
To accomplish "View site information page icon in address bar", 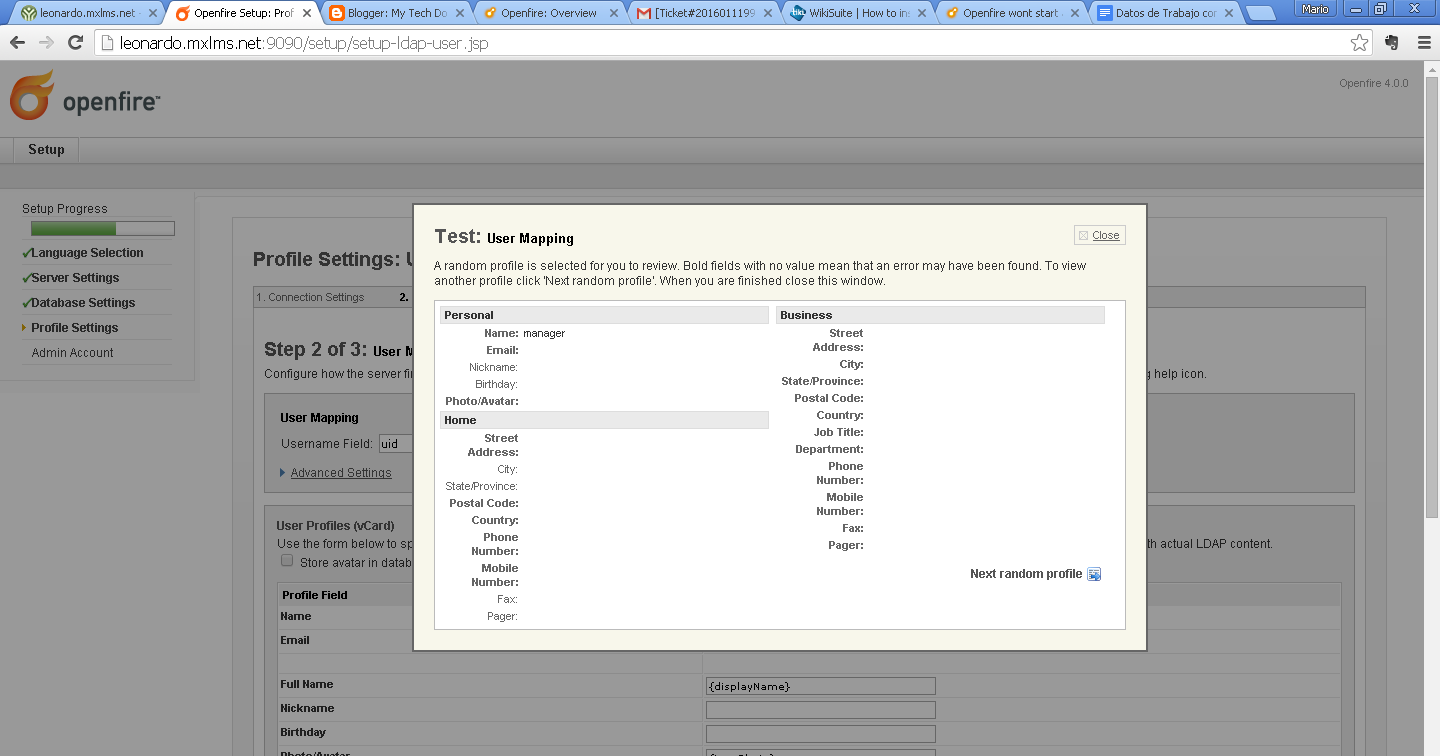I will coord(108,43).
